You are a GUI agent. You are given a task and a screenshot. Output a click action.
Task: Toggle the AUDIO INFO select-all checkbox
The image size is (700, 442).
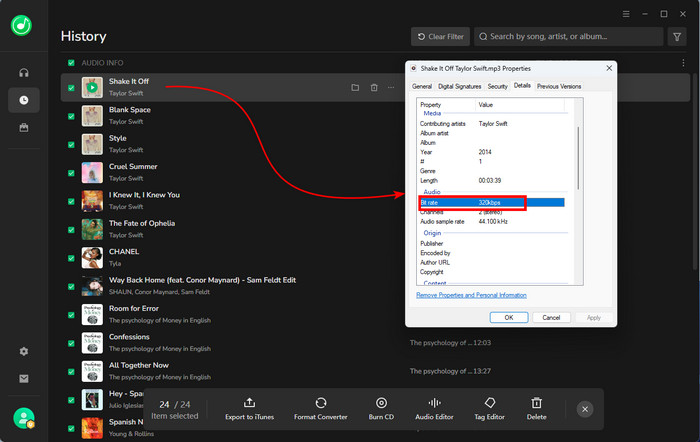coord(71,63)
